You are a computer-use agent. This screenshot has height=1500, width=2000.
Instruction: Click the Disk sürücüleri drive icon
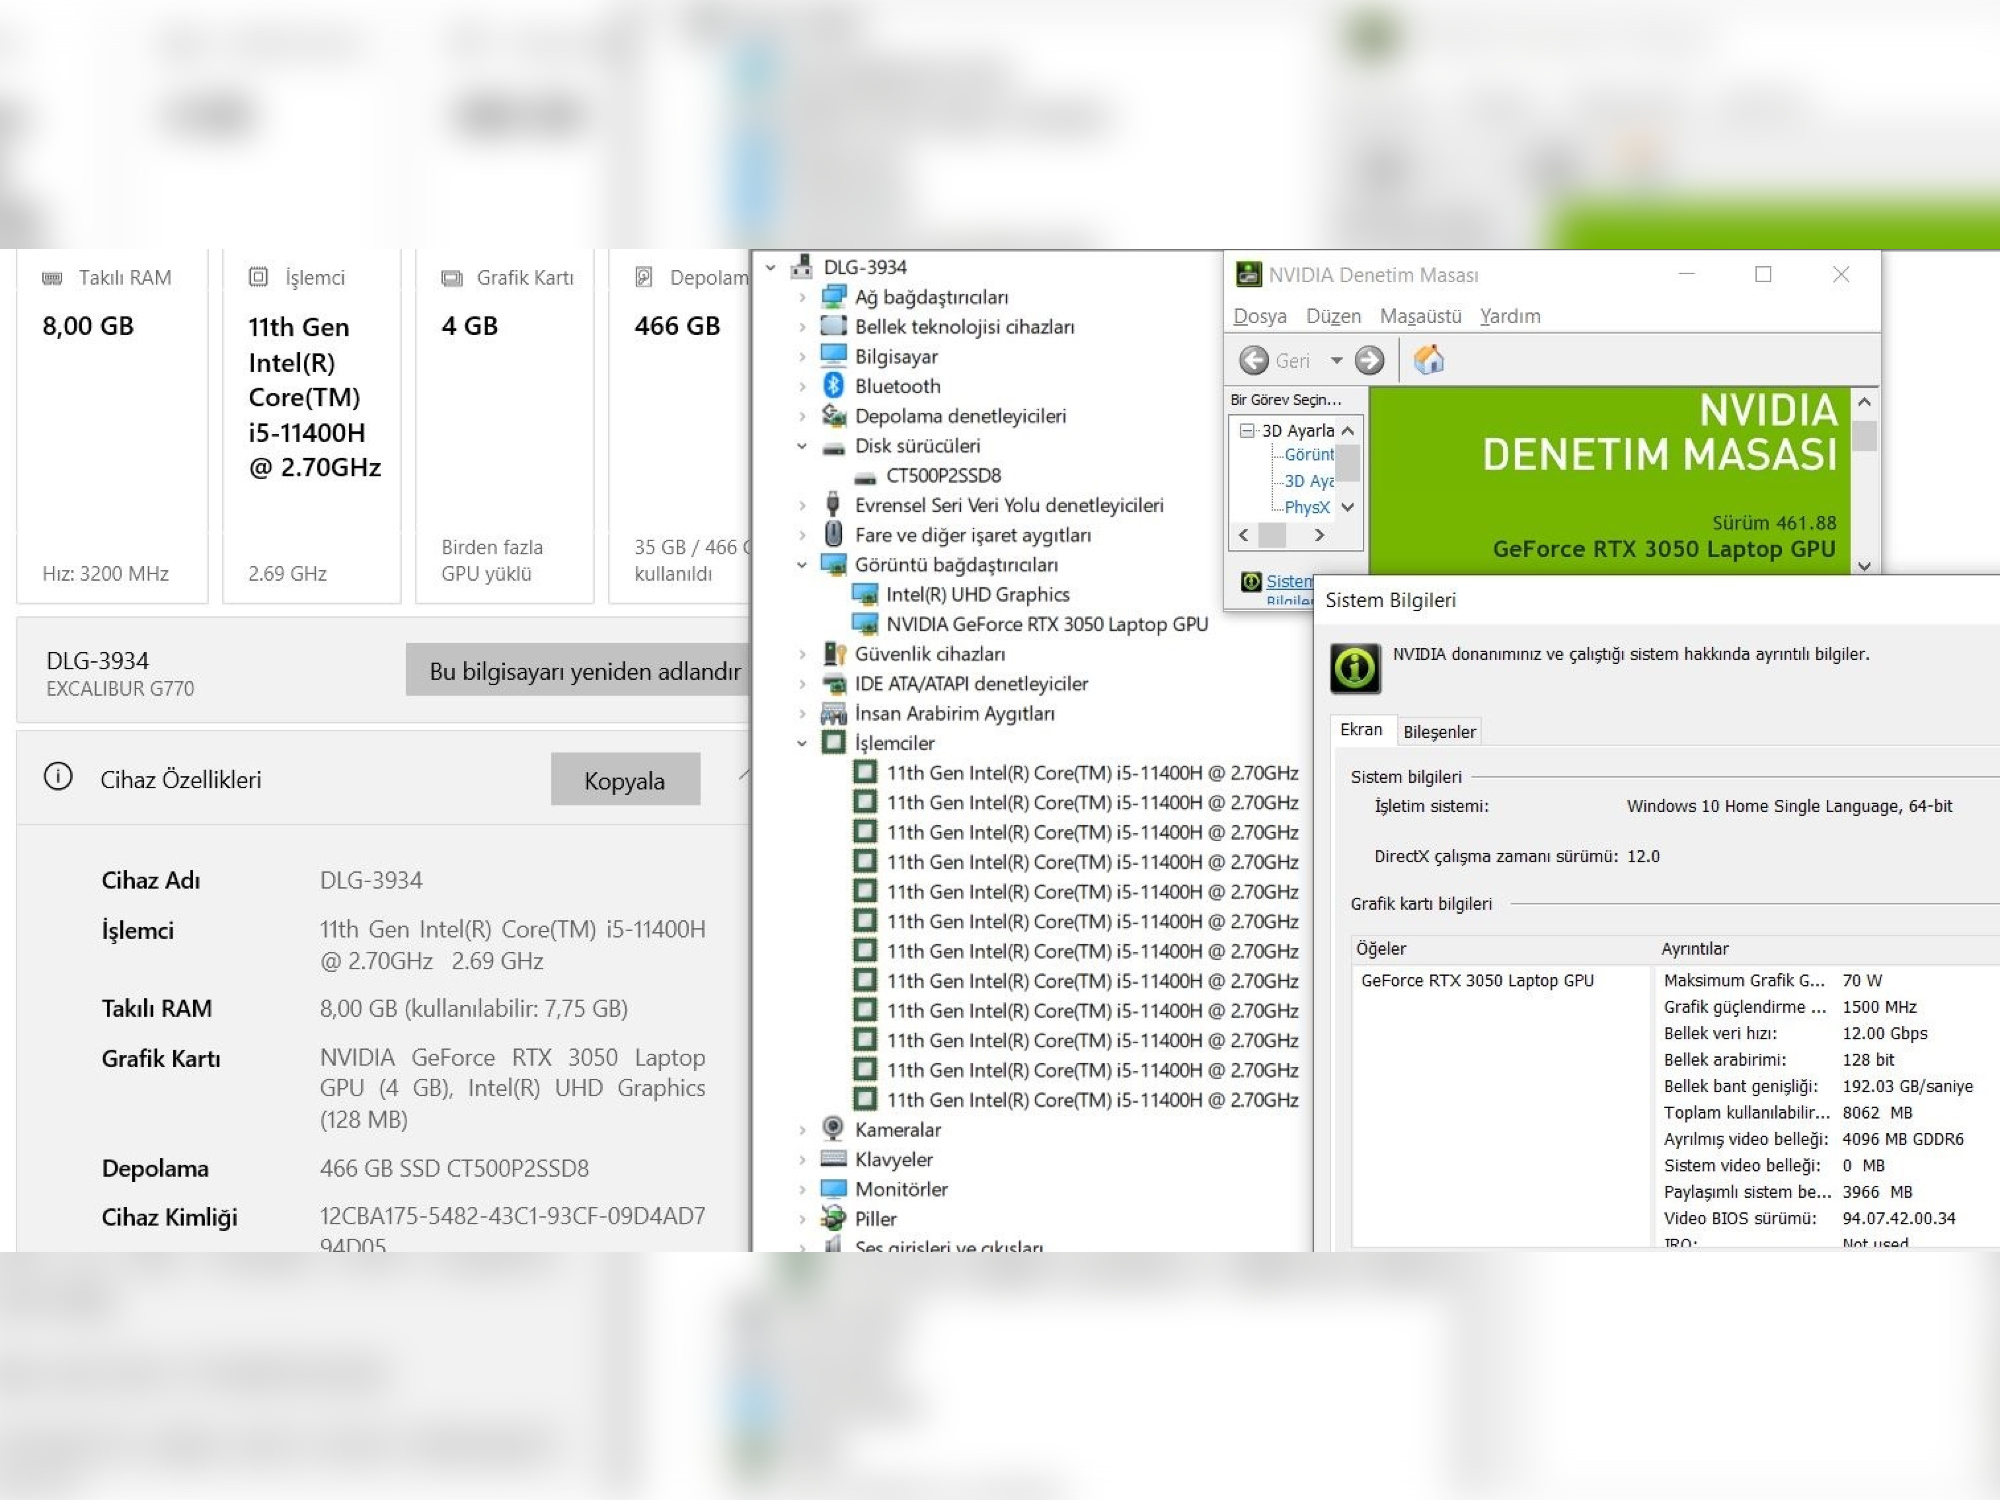833,447
